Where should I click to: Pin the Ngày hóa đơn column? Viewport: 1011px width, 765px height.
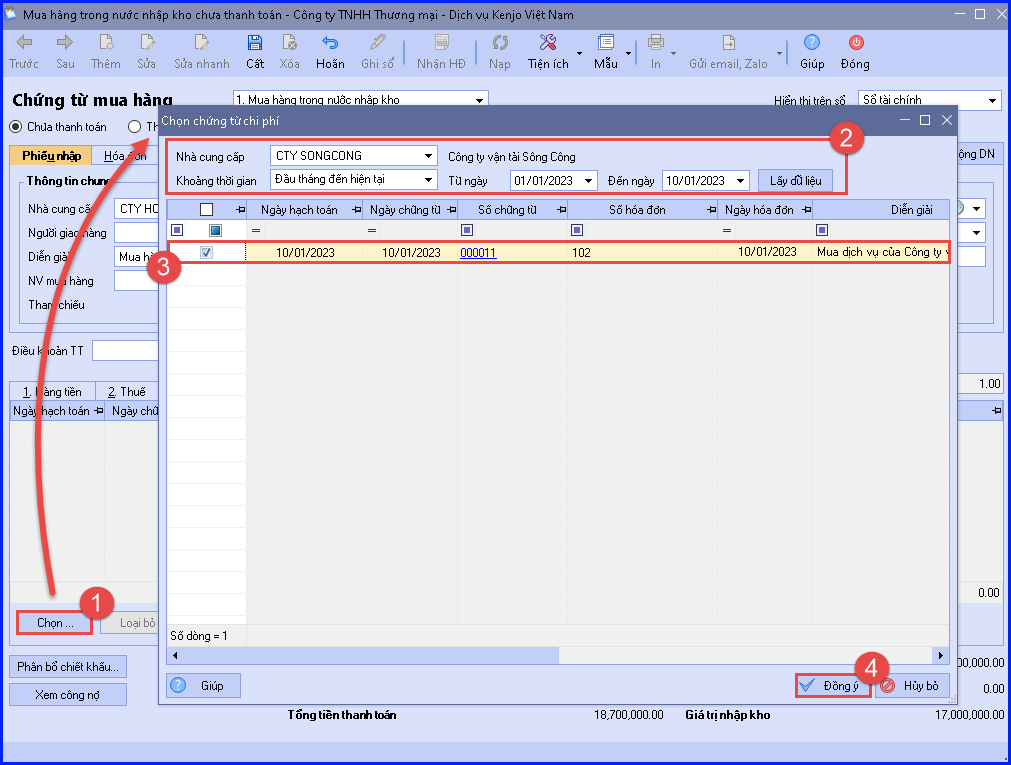[806, 210]
